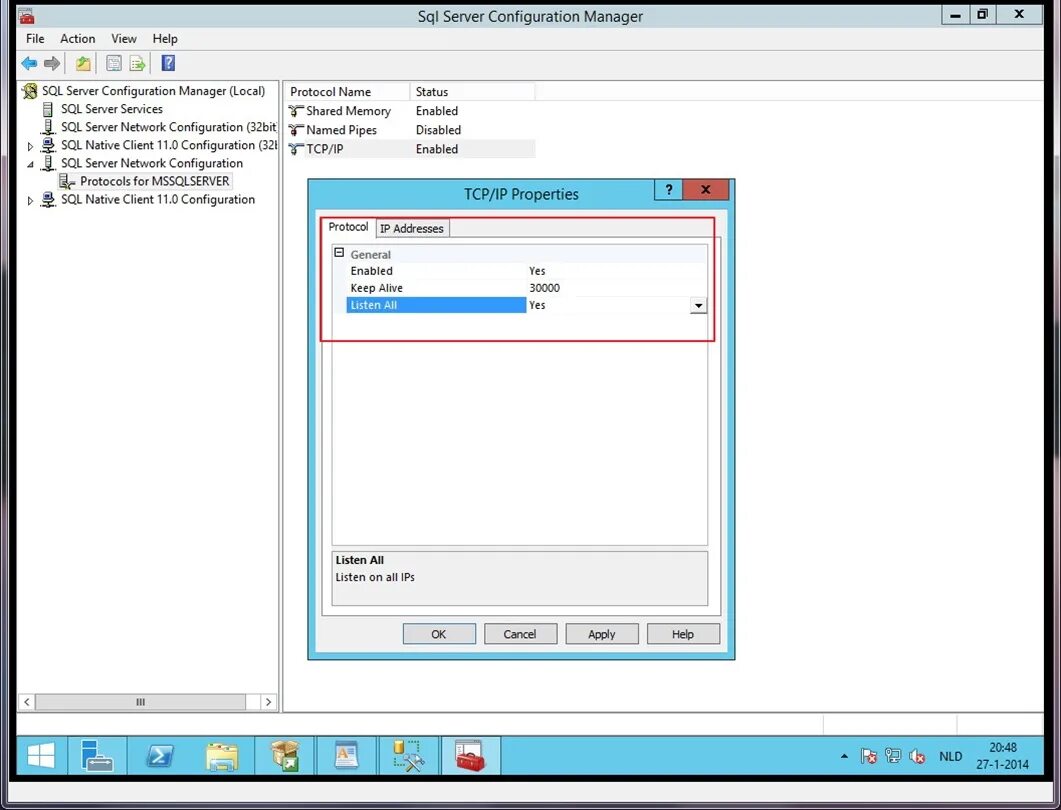Click the SQL Server Services tree icon

[x=48, y=109]
